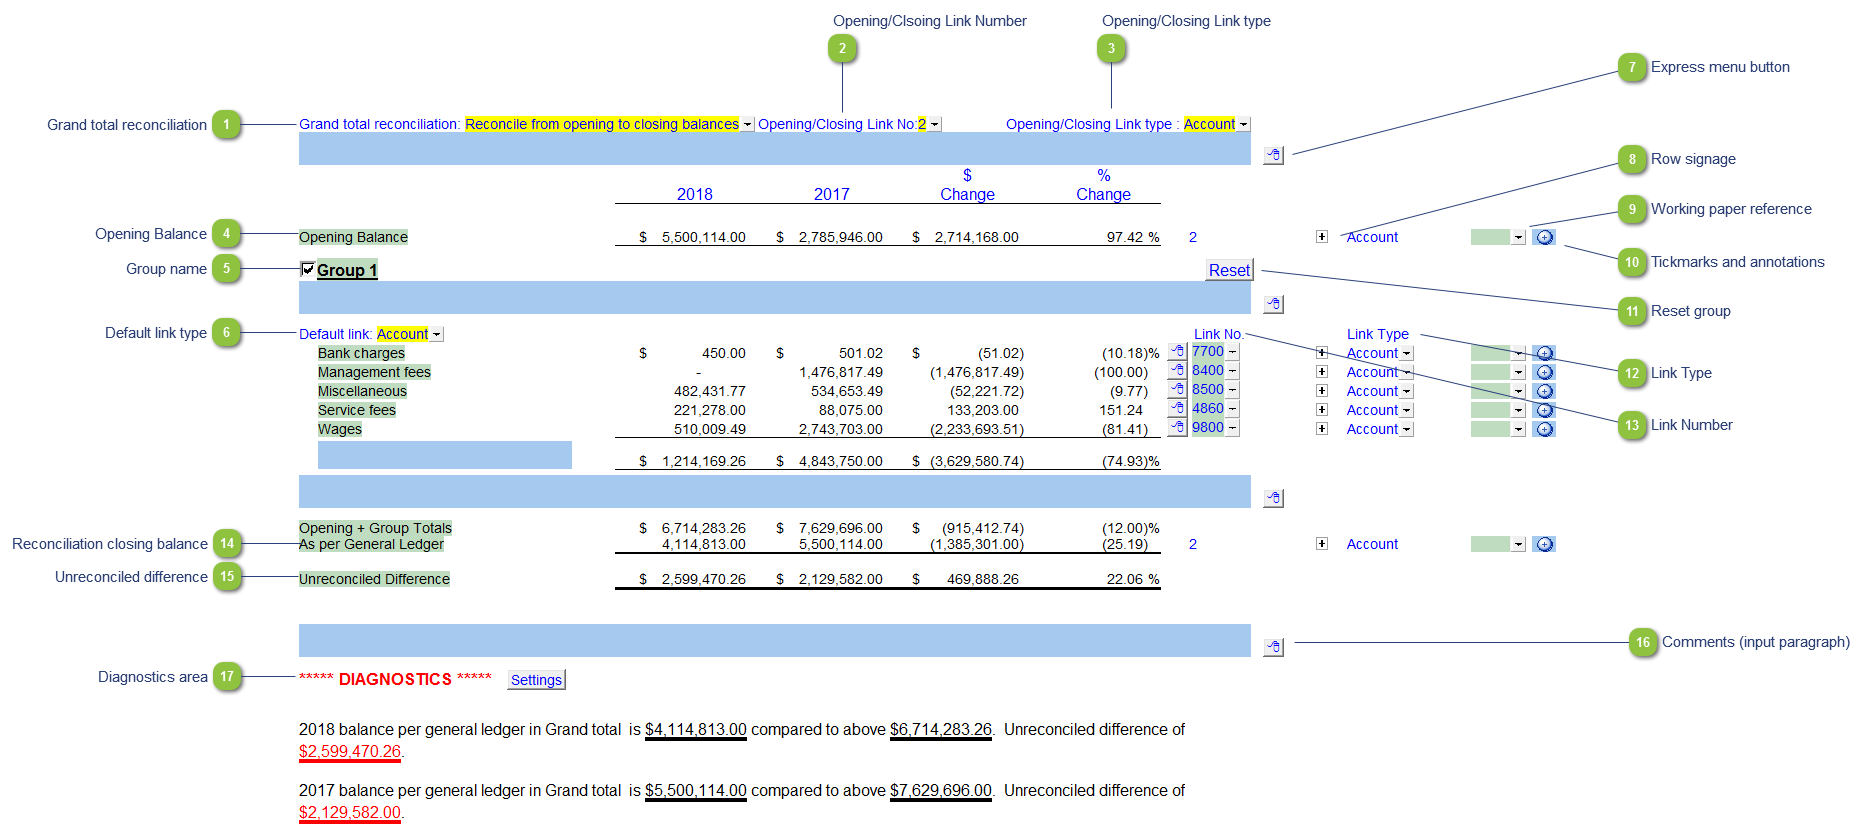Click the $5,500,114.00 underlined diagnostic amount
This screenshot has height=834, width=1866.
point(696,791)
